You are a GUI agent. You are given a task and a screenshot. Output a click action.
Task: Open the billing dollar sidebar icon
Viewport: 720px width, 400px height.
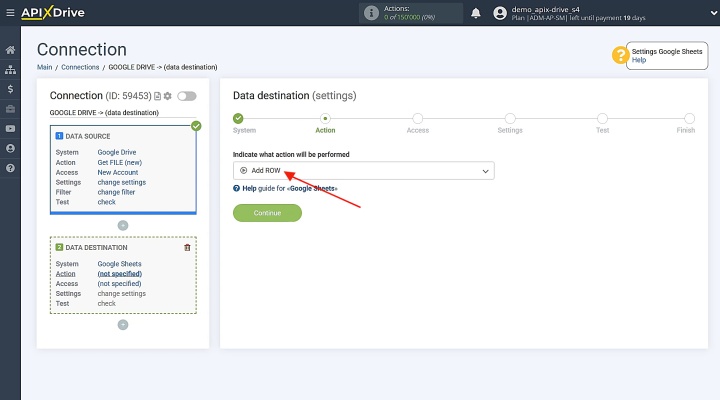[10, 89]
